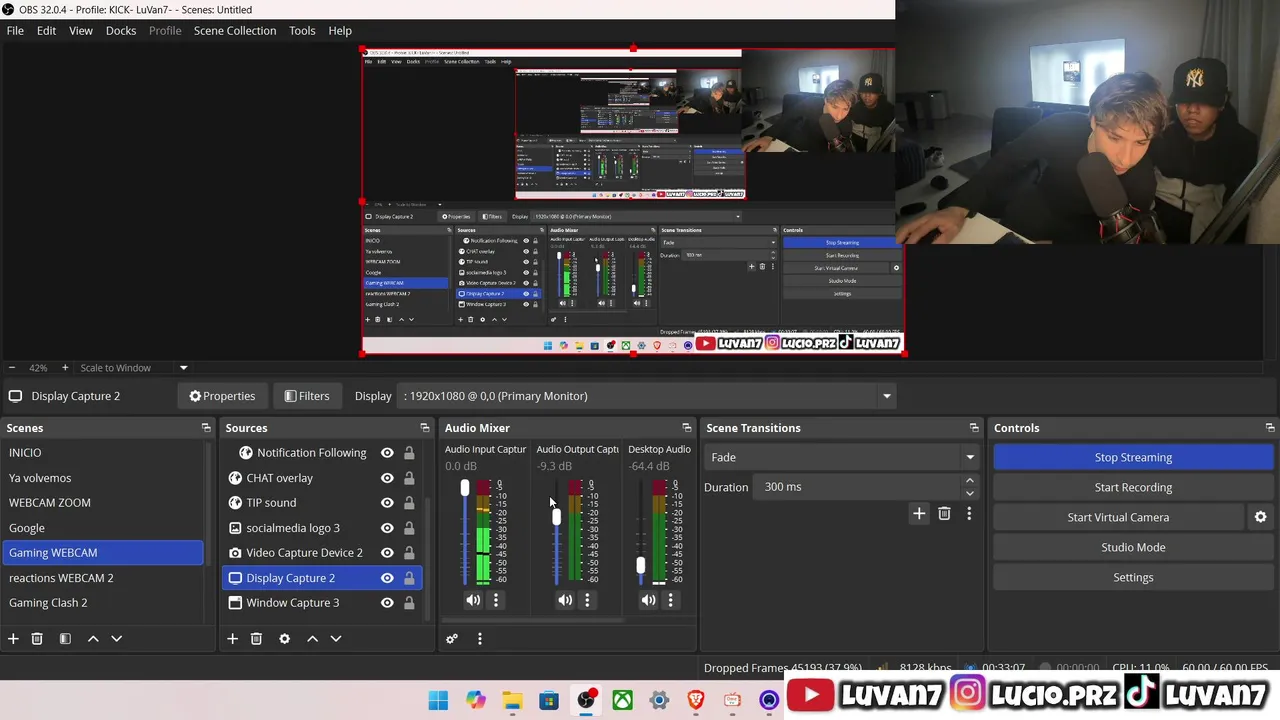The width and height of the screenshot is (1280, 720).
Task: Open Audio Output Capture options dots
Action: tap(587, 600)
